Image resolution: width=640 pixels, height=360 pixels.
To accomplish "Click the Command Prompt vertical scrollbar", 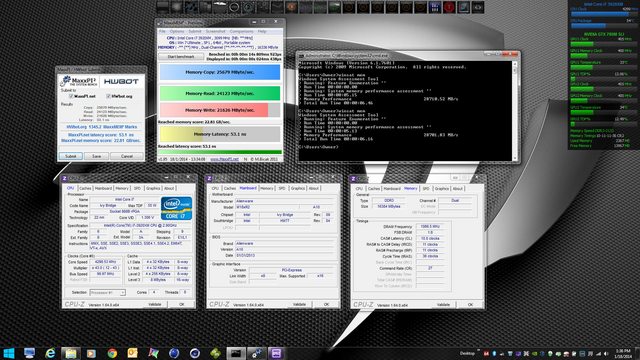I will [515, 110].
